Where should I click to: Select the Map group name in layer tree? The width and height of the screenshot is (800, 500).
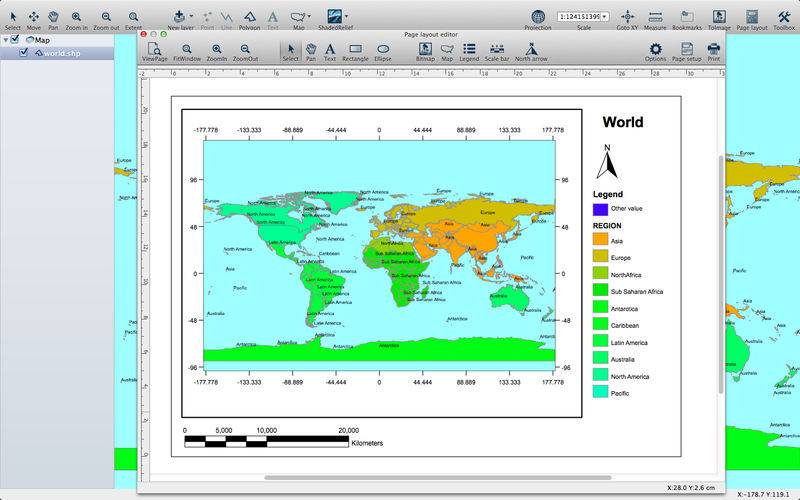(42, 40)
